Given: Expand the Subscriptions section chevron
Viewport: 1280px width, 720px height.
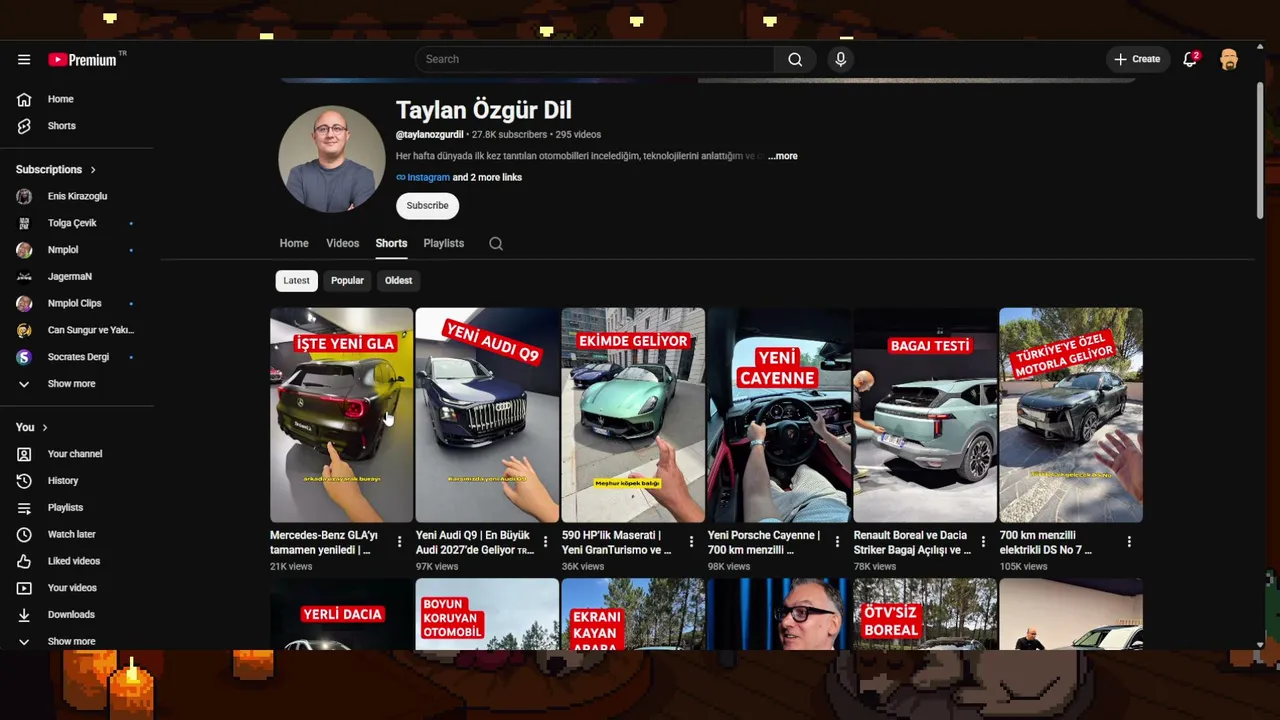Looking at the screenshot, I should pyautogui.click(x=93, y=170).
